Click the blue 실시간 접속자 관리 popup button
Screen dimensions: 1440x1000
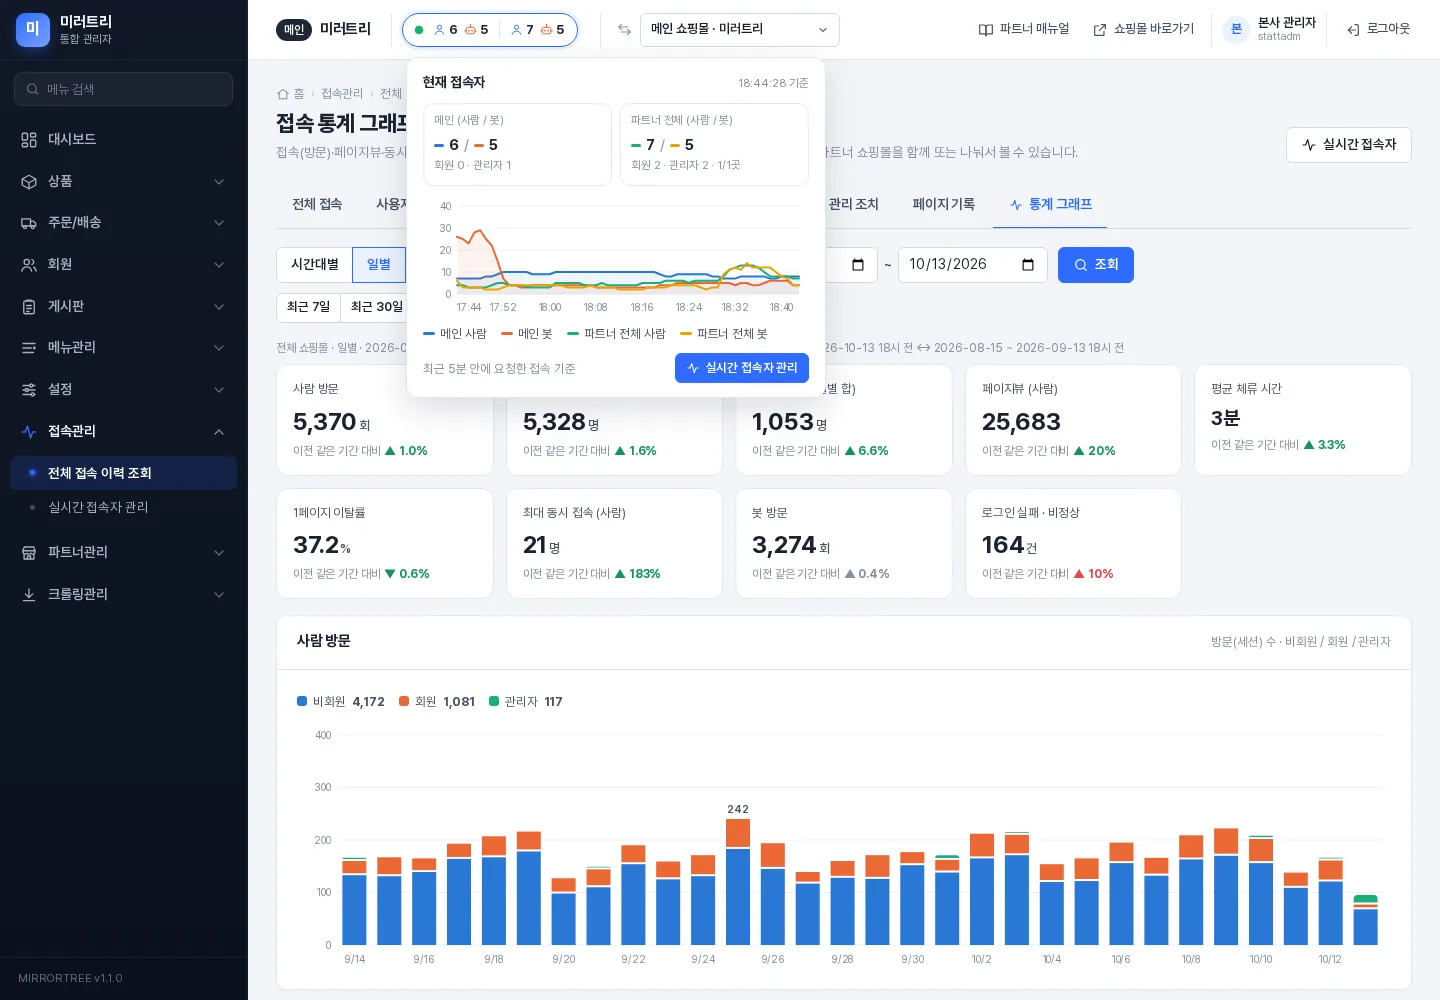(x=742, y=368)
